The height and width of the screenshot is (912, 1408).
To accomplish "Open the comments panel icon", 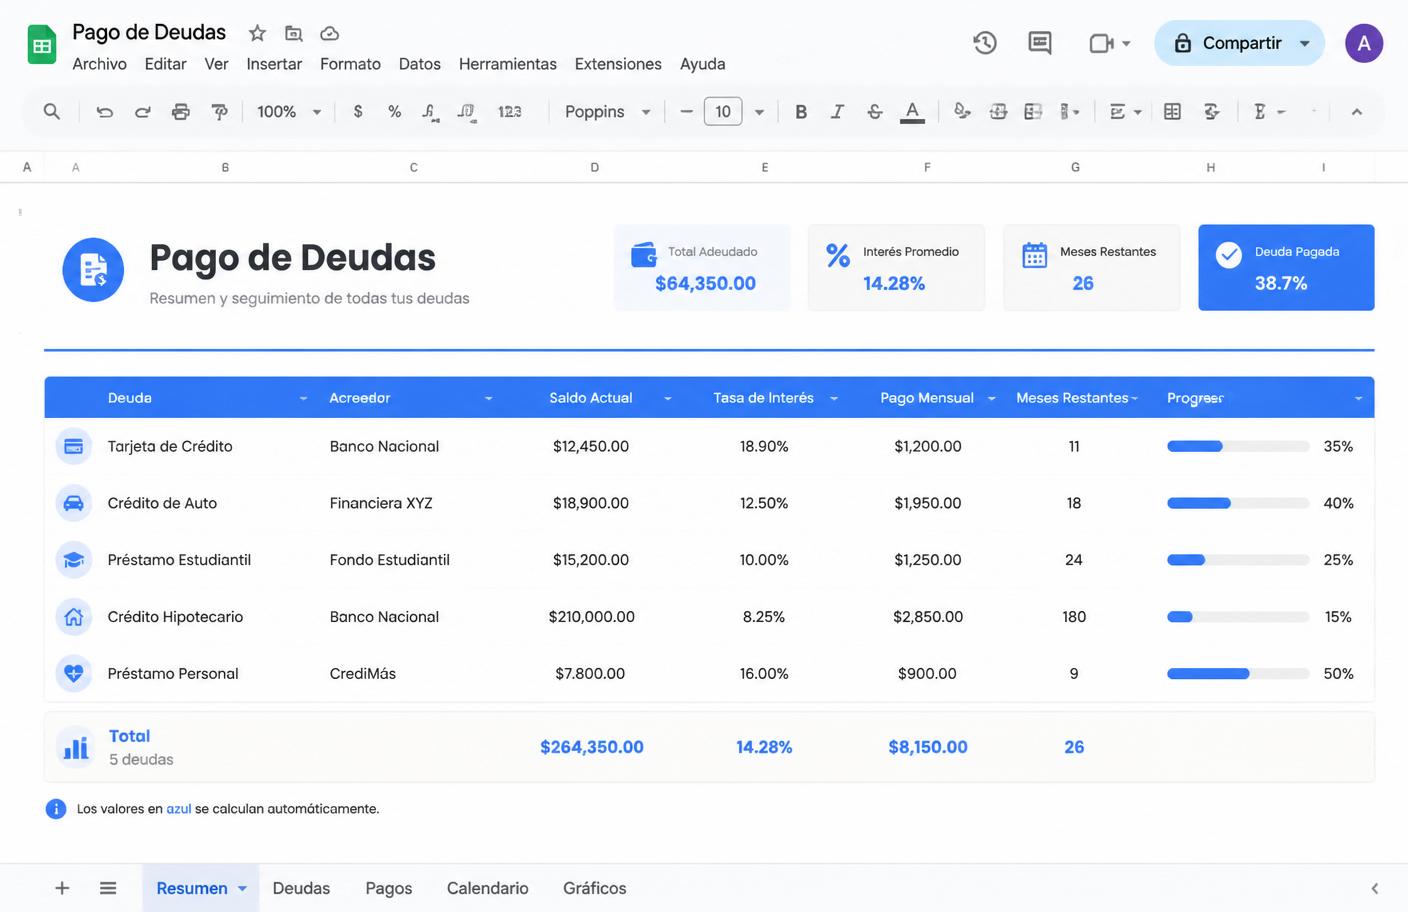I will 1040,43.
